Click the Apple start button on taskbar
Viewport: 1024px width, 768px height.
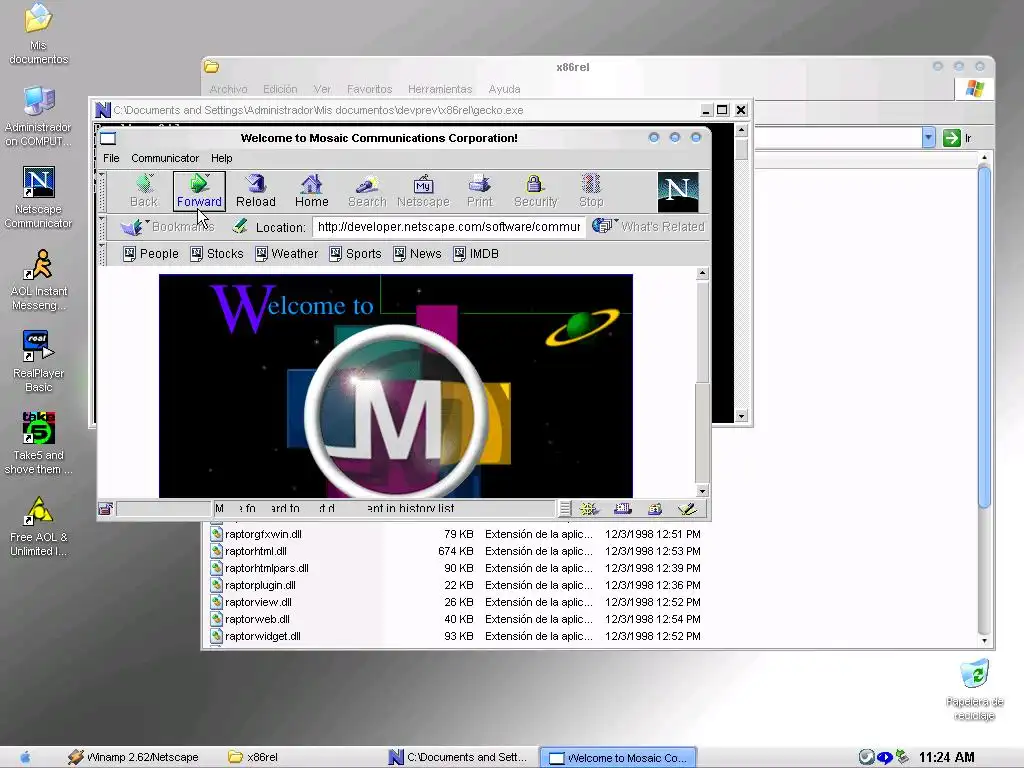click(x=25, y=757)
